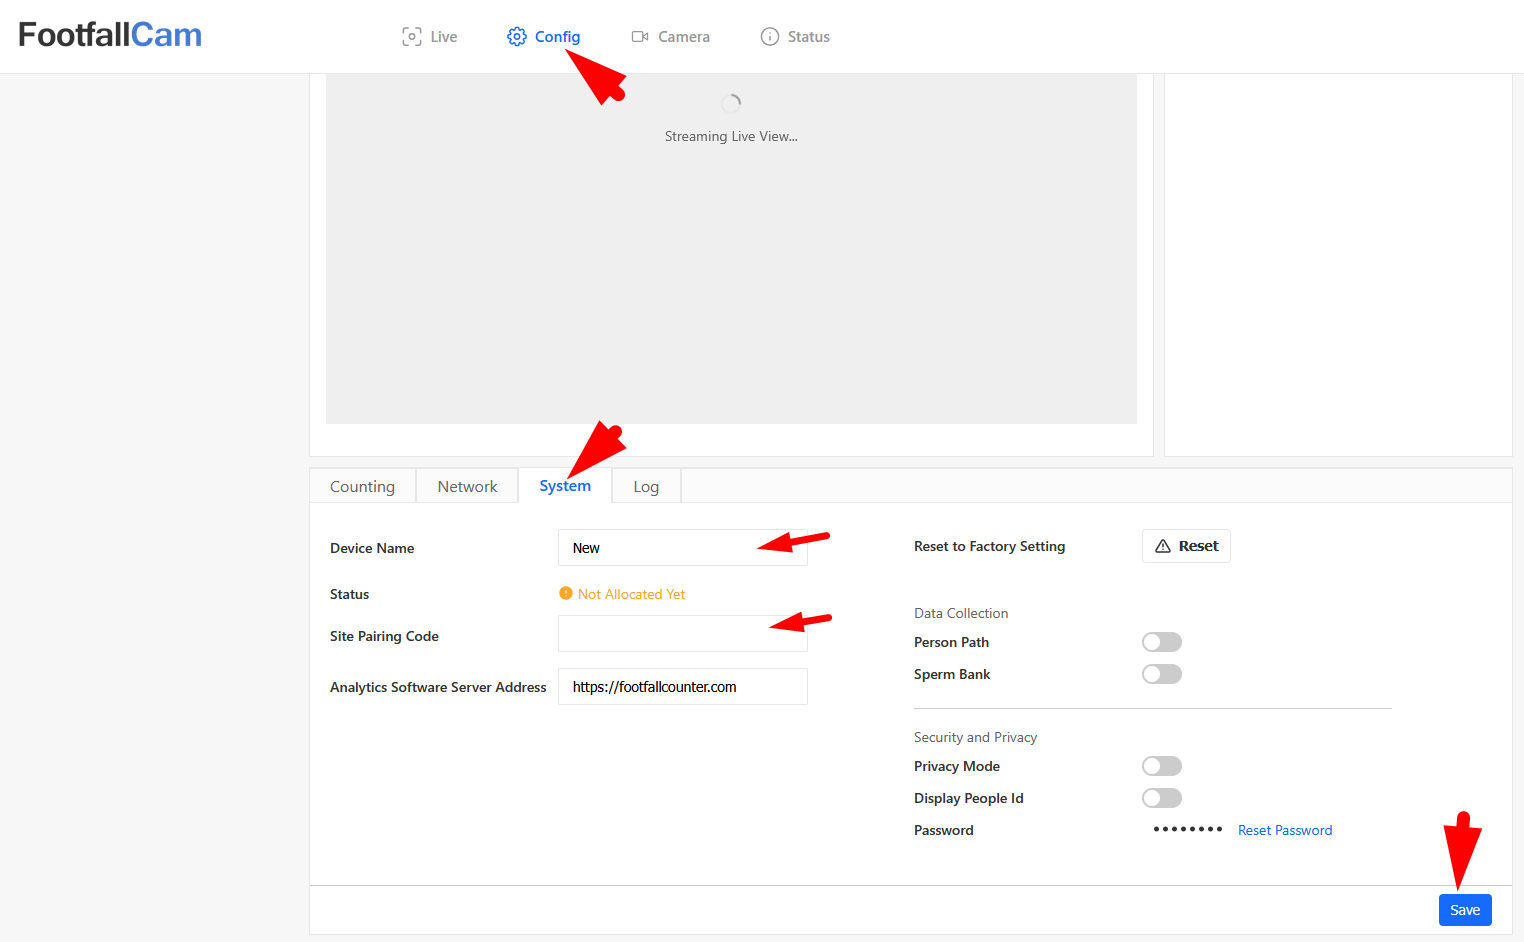The width and height of the screenshot is (1524, 942).
Task: Turn on Privacy Mode
Action: point(1161,766)
